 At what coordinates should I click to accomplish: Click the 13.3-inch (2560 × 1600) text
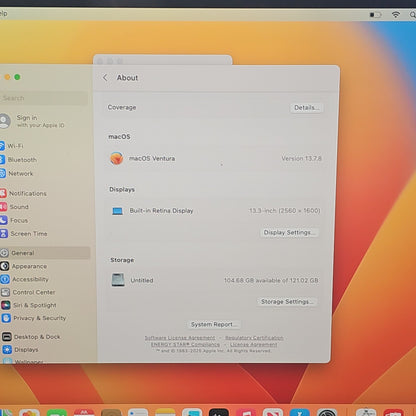284,211
